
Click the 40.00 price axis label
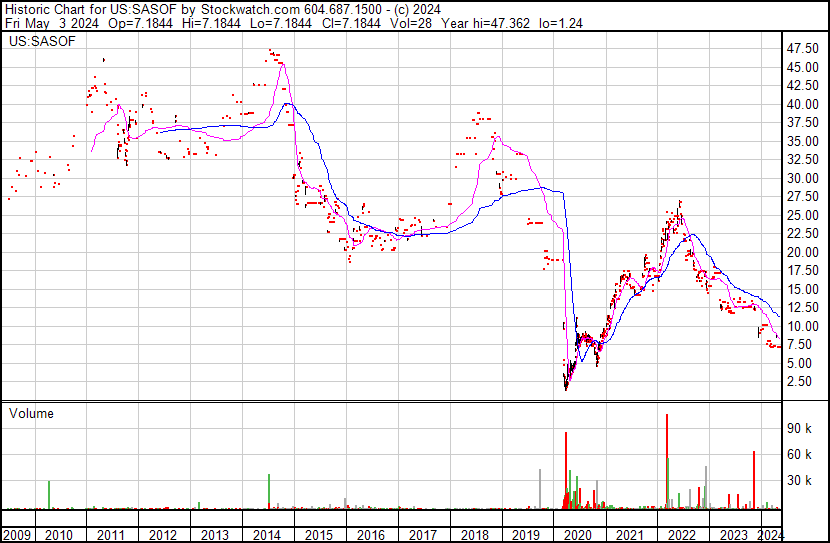(x=802, y=104)
